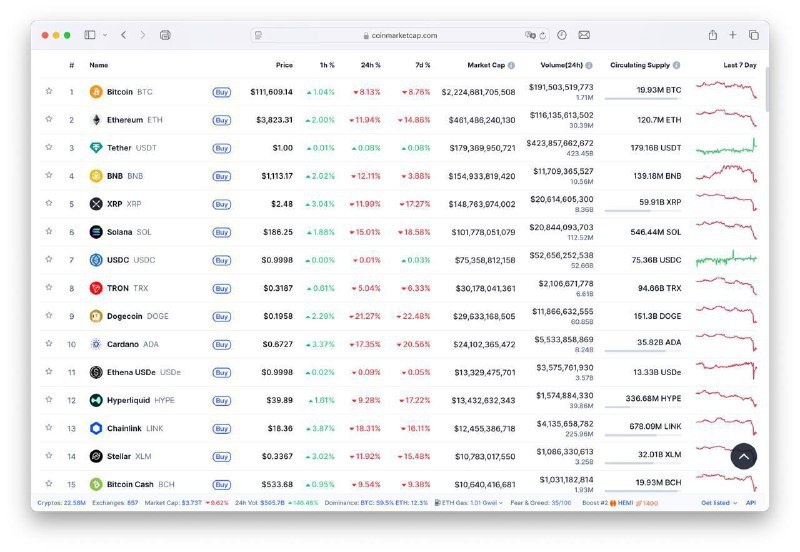Show Volume(24h) info tooltip icon

pyautogui.click(x=589, y=65)
